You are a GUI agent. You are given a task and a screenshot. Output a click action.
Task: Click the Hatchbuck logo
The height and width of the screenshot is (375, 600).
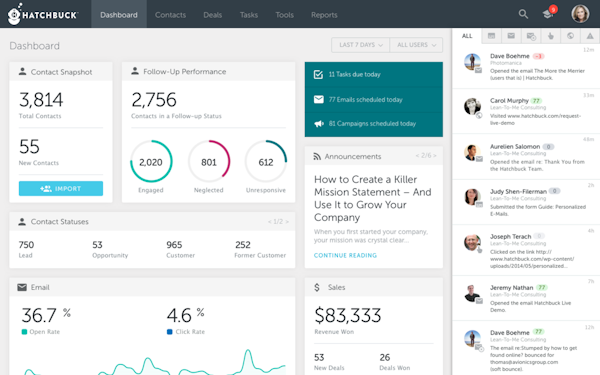[x=42, y=14]
